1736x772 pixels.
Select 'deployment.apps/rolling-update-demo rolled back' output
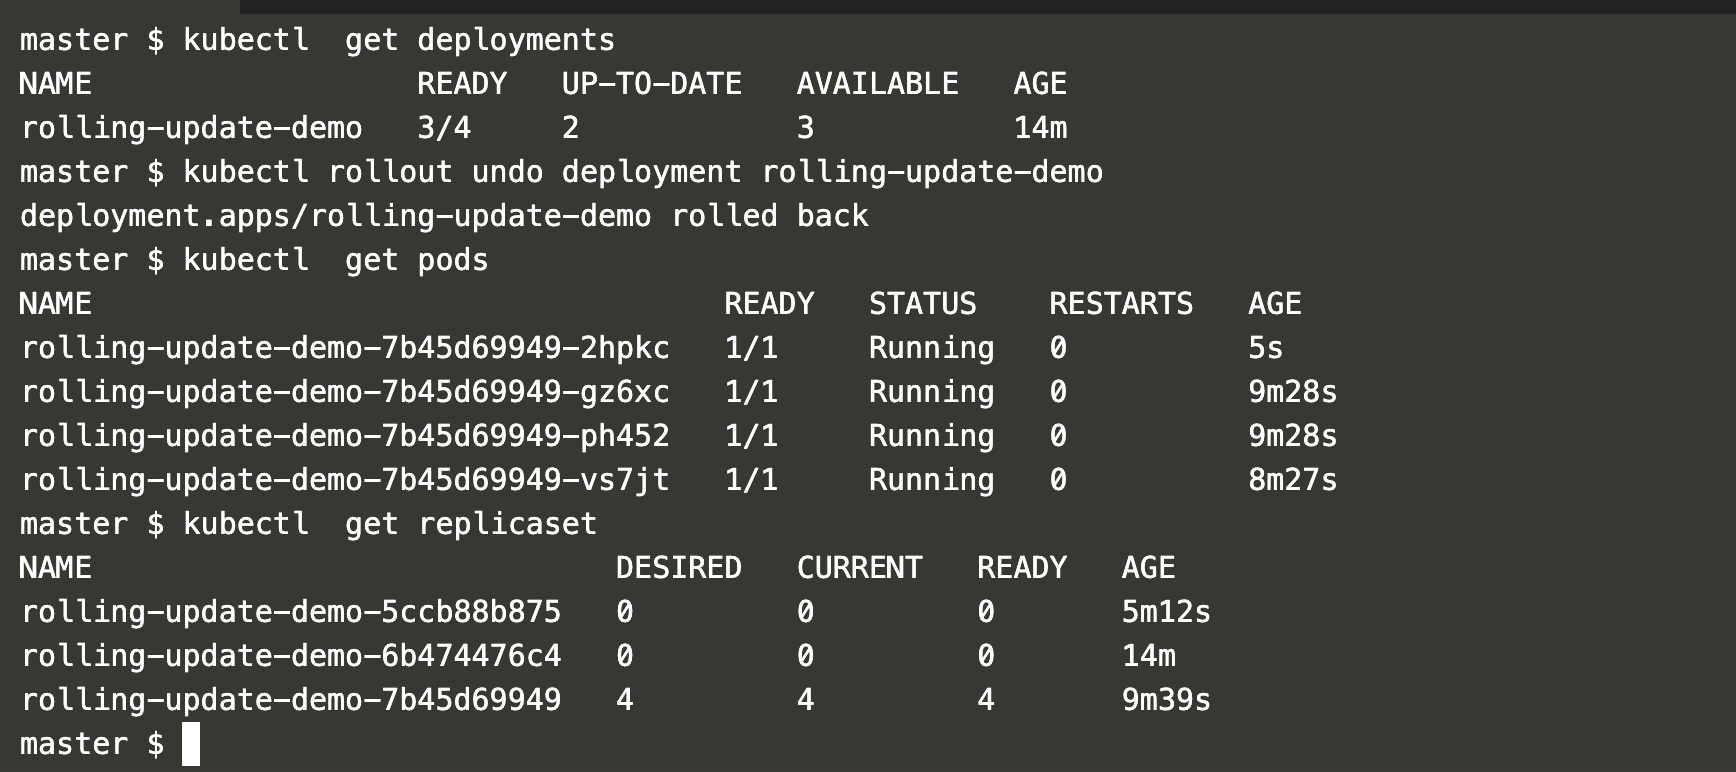coord(444,216)
